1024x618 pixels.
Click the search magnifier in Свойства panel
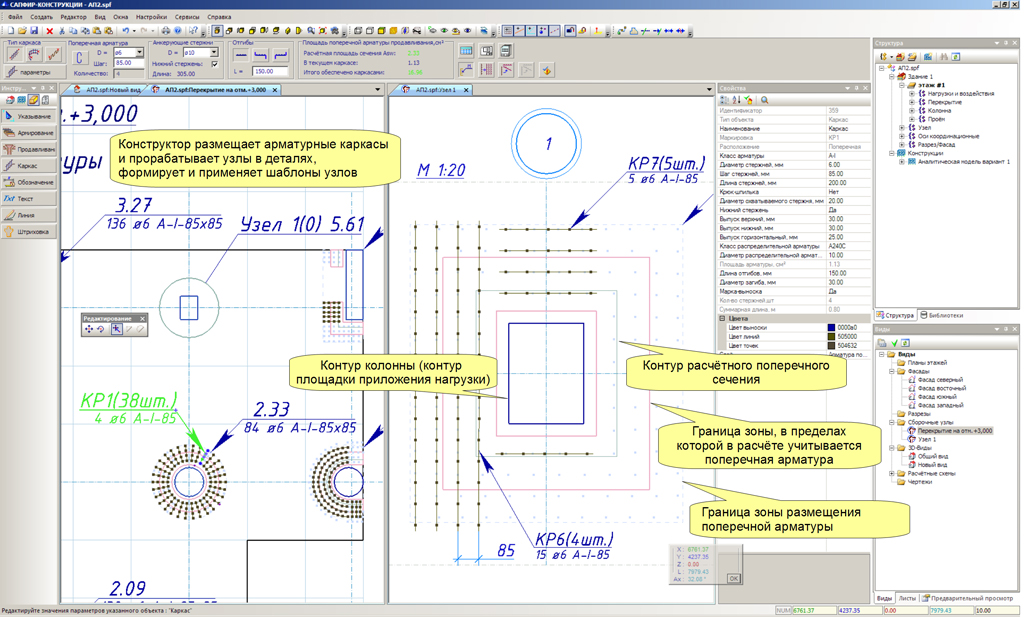[x=765, y=100]
